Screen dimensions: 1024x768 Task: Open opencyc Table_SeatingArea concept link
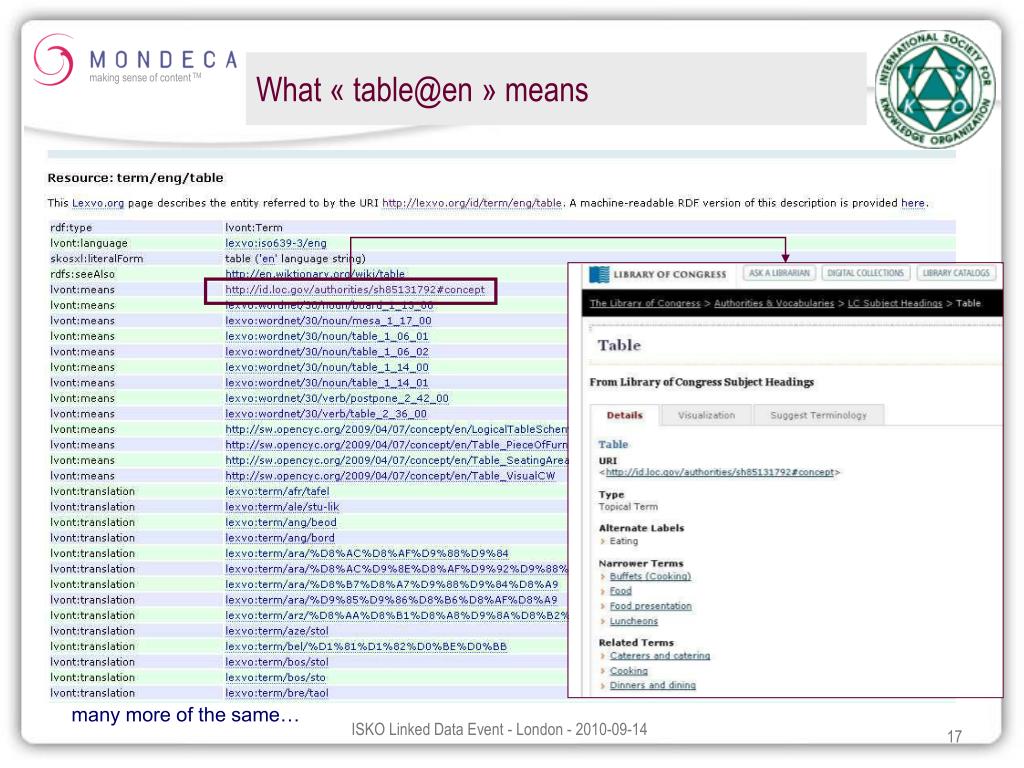pos(396,460)
